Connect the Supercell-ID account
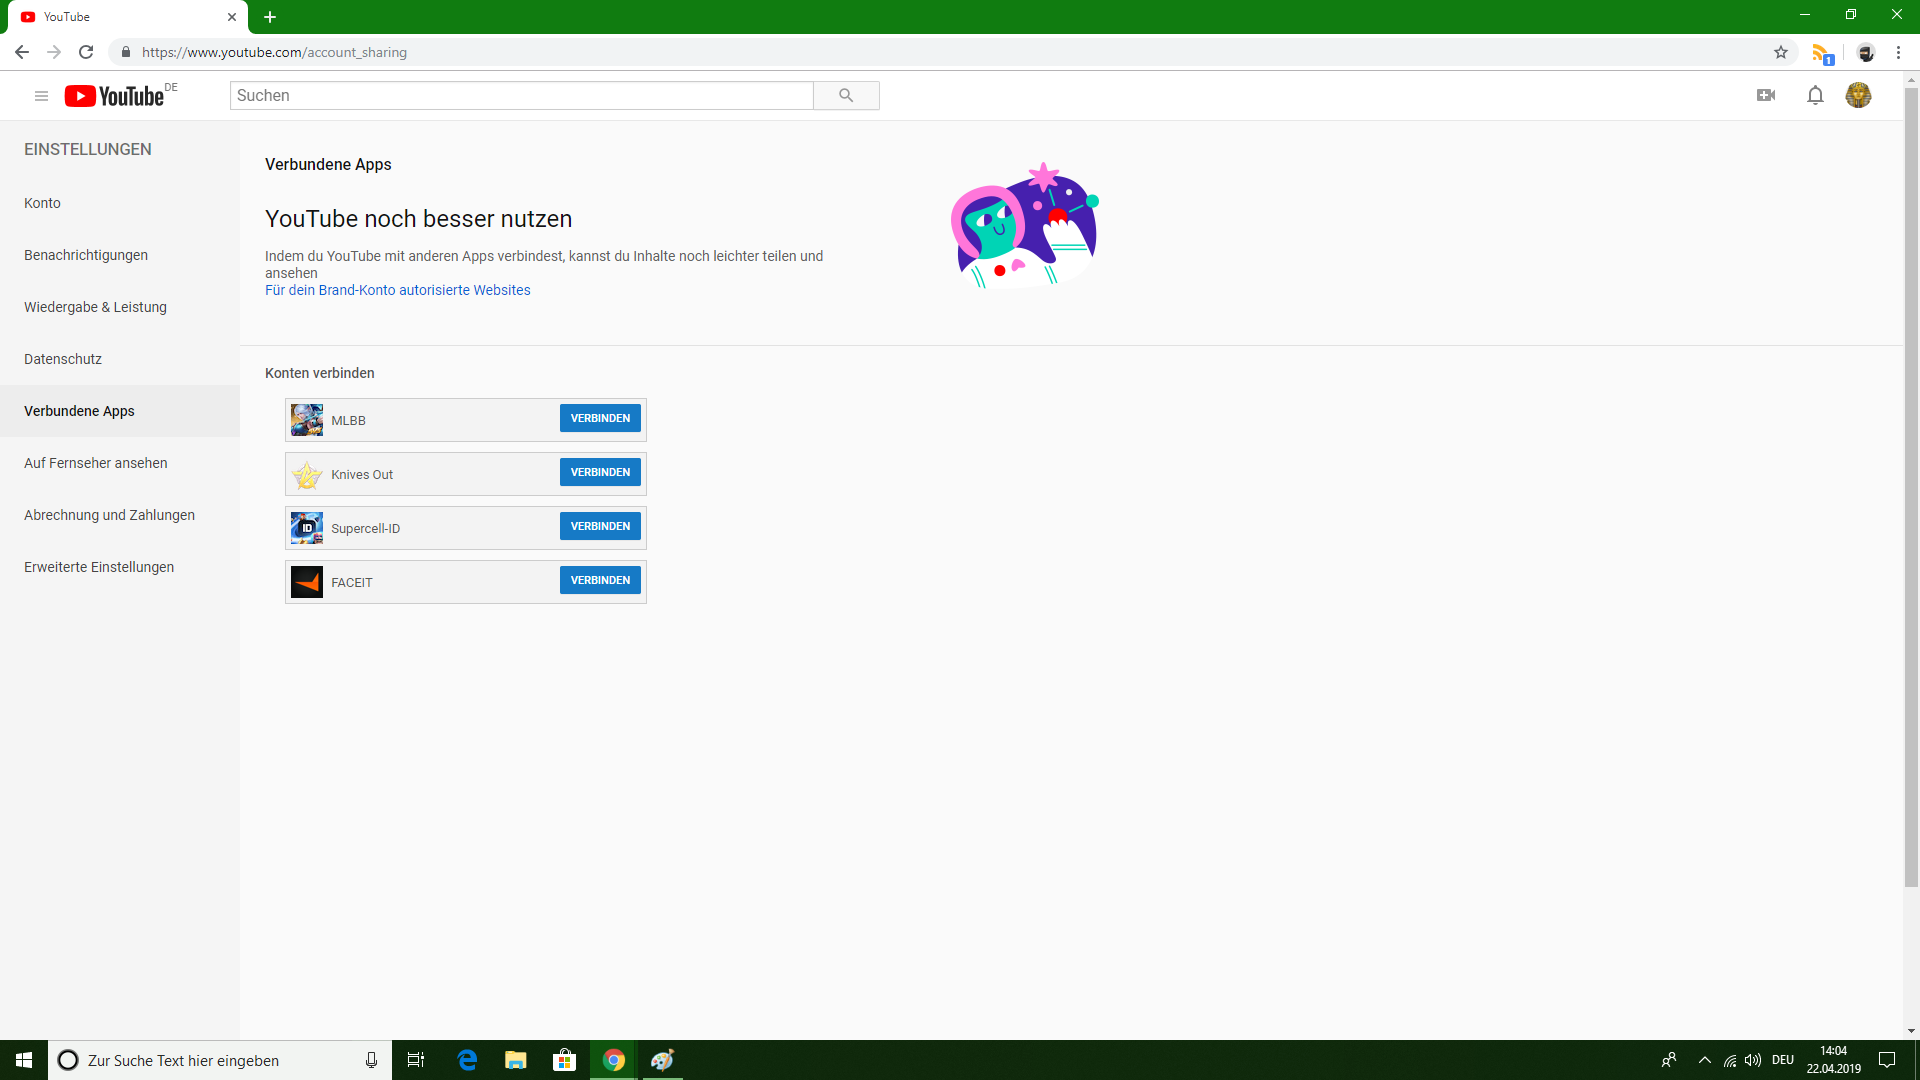1920x1080 pixels. pos(600,526)
